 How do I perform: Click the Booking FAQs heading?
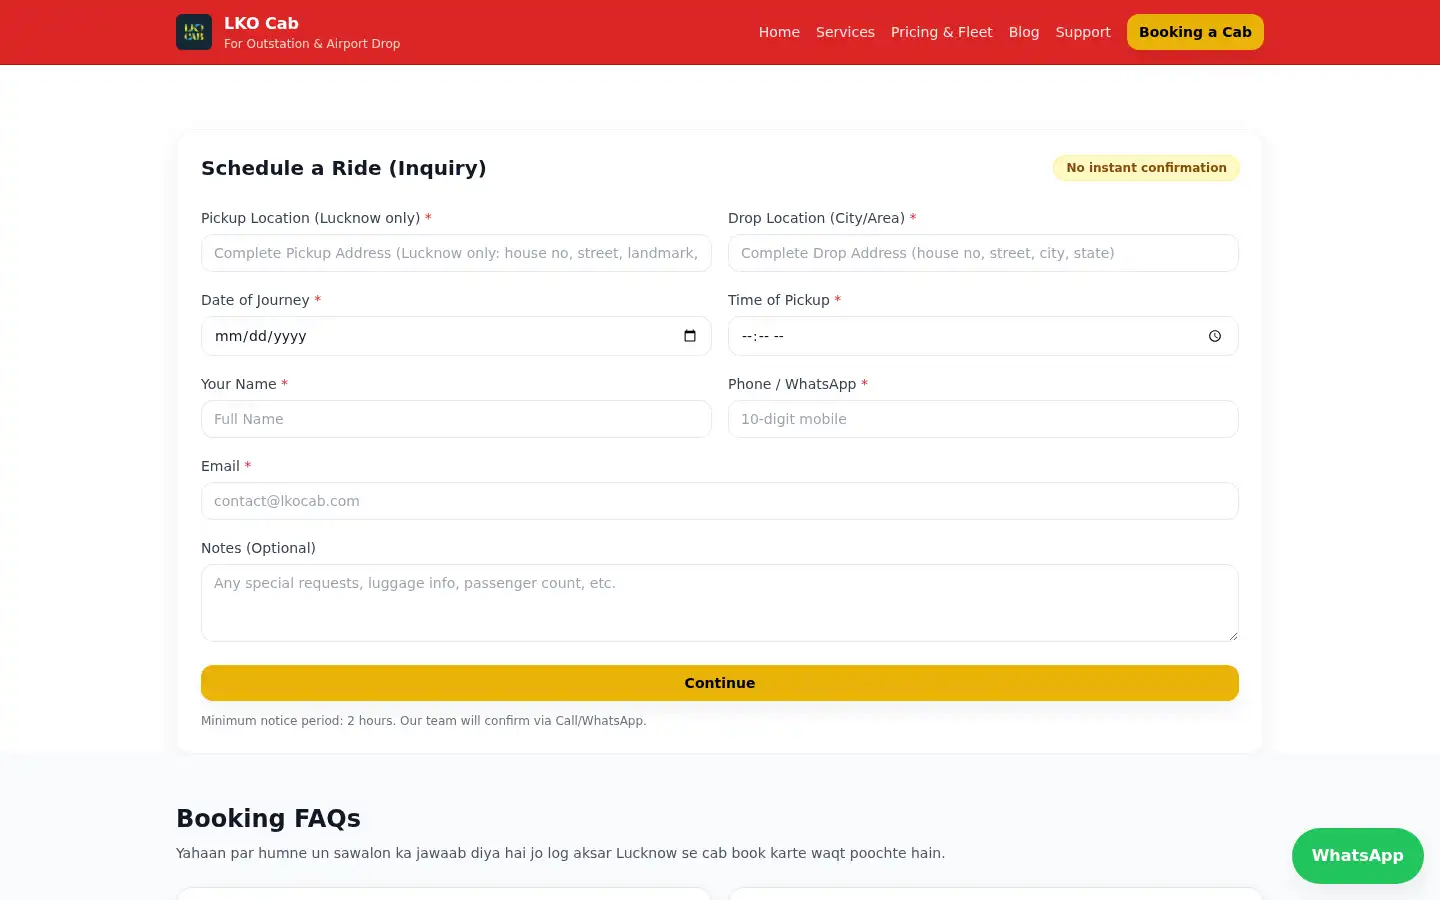click(x=268, y=818)
